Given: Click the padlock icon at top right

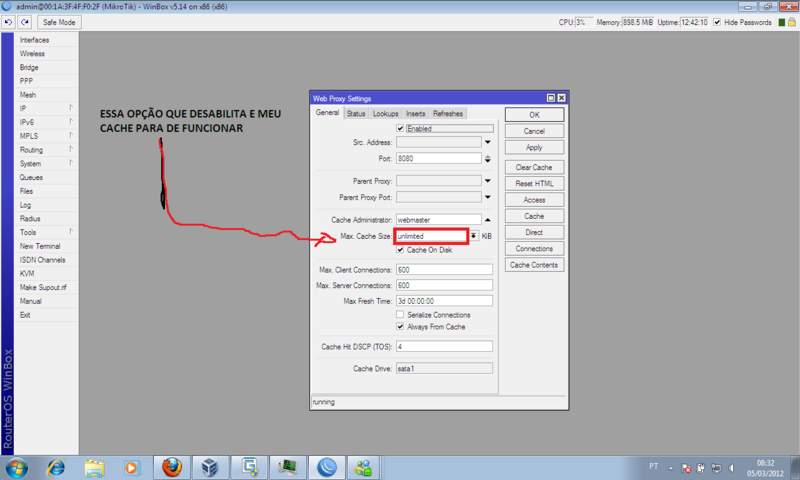Looking at the screenshot, I should (792, 22).
